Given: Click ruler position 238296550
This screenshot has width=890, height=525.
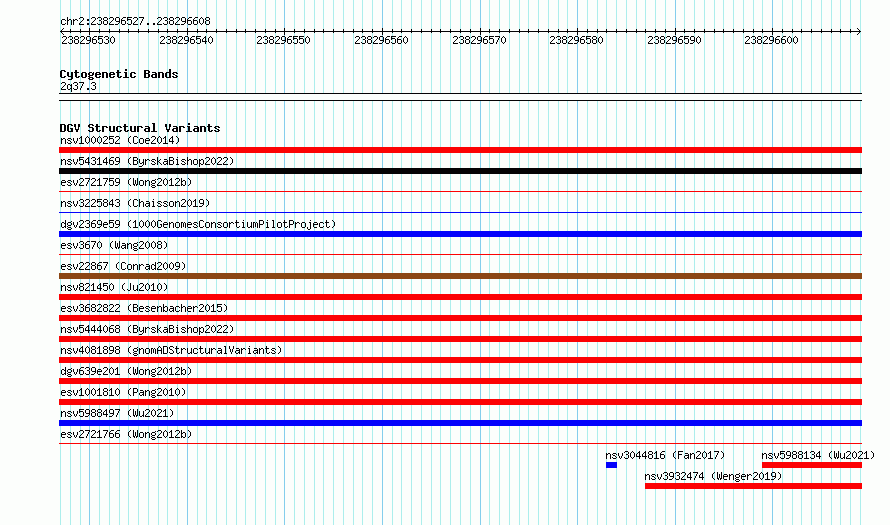Looking at the screenshot, I should coord(283,40).
